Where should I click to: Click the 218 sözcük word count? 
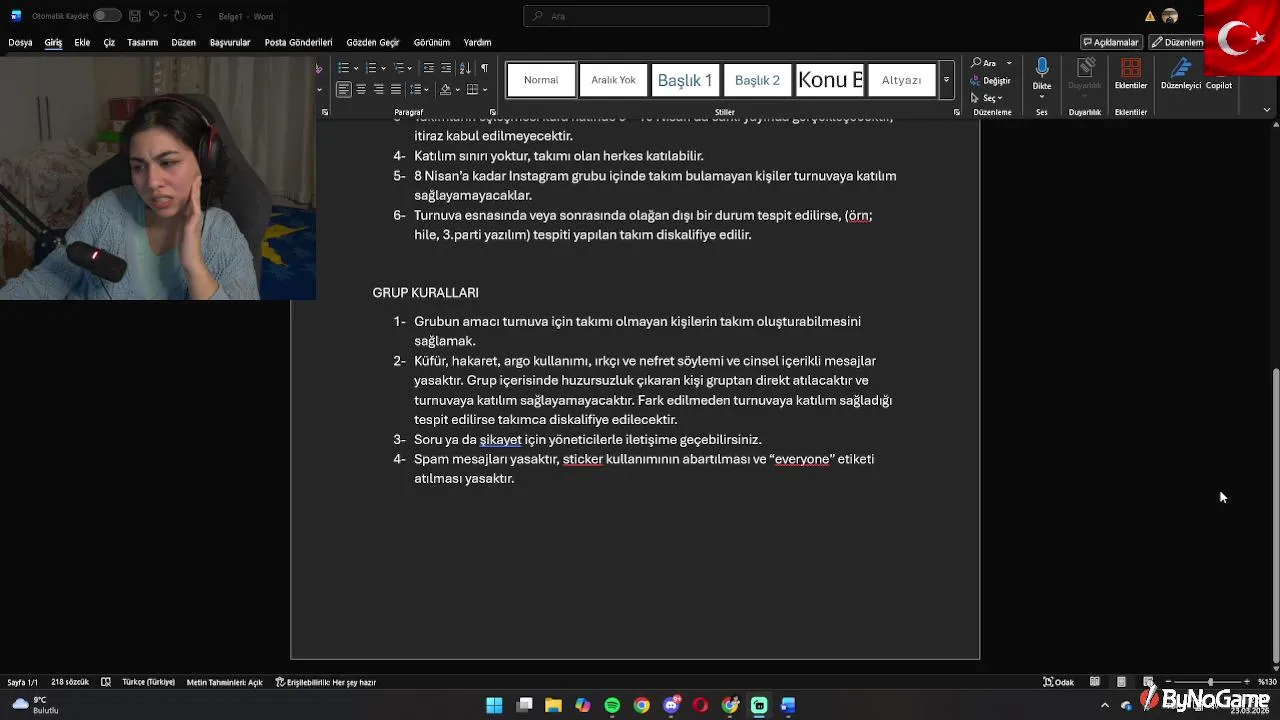click(x=70, y=682)
